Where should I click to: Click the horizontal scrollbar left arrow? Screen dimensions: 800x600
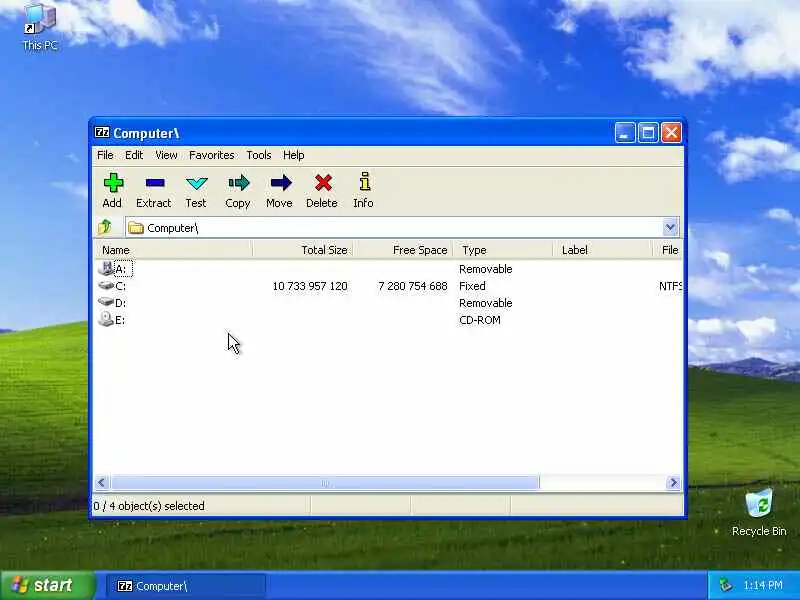click(x=101, y=482)
